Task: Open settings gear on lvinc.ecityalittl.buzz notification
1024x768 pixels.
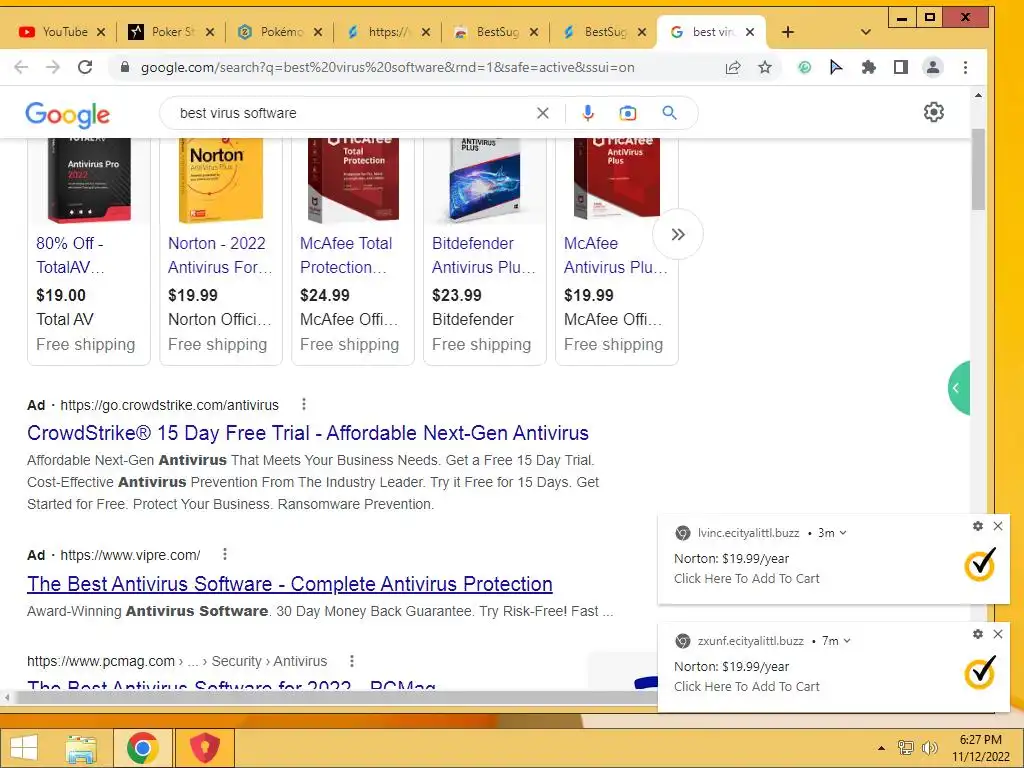Action: pyautogui.click(x=978, y=526)
